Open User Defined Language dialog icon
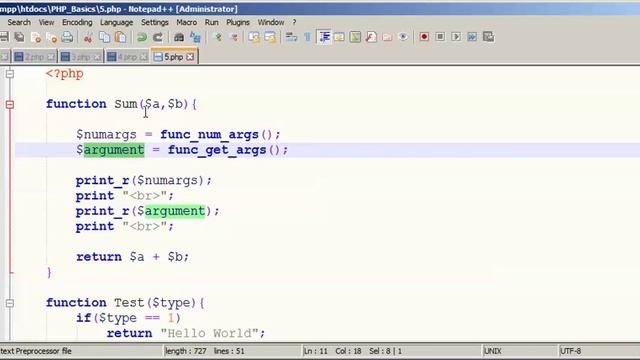640x360 pixels. pyautogui.click(x=339, y=37)
